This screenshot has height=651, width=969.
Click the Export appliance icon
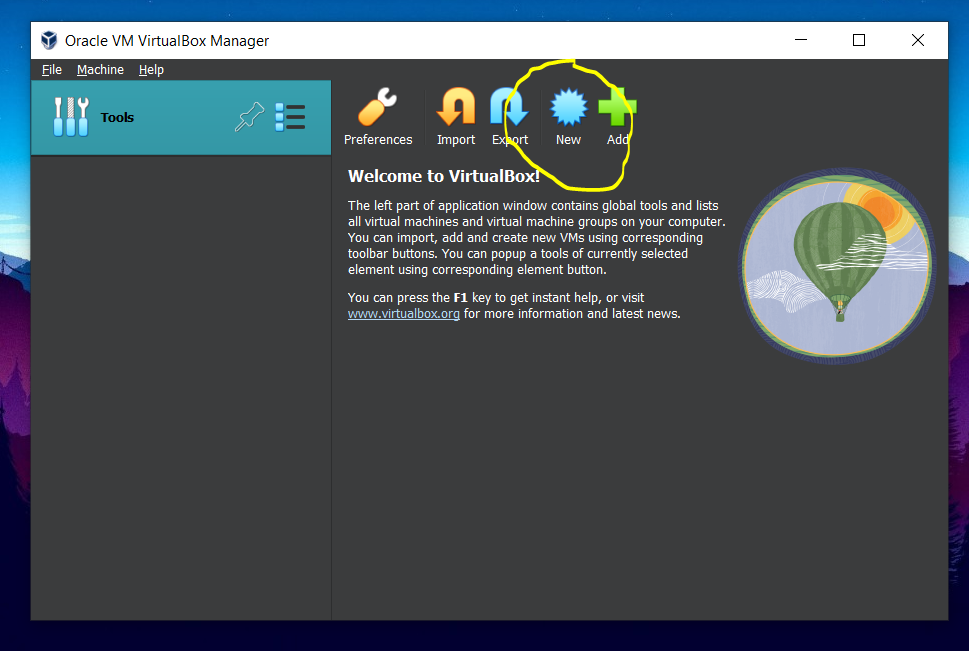pyautogui.click(x=509, y=108)
